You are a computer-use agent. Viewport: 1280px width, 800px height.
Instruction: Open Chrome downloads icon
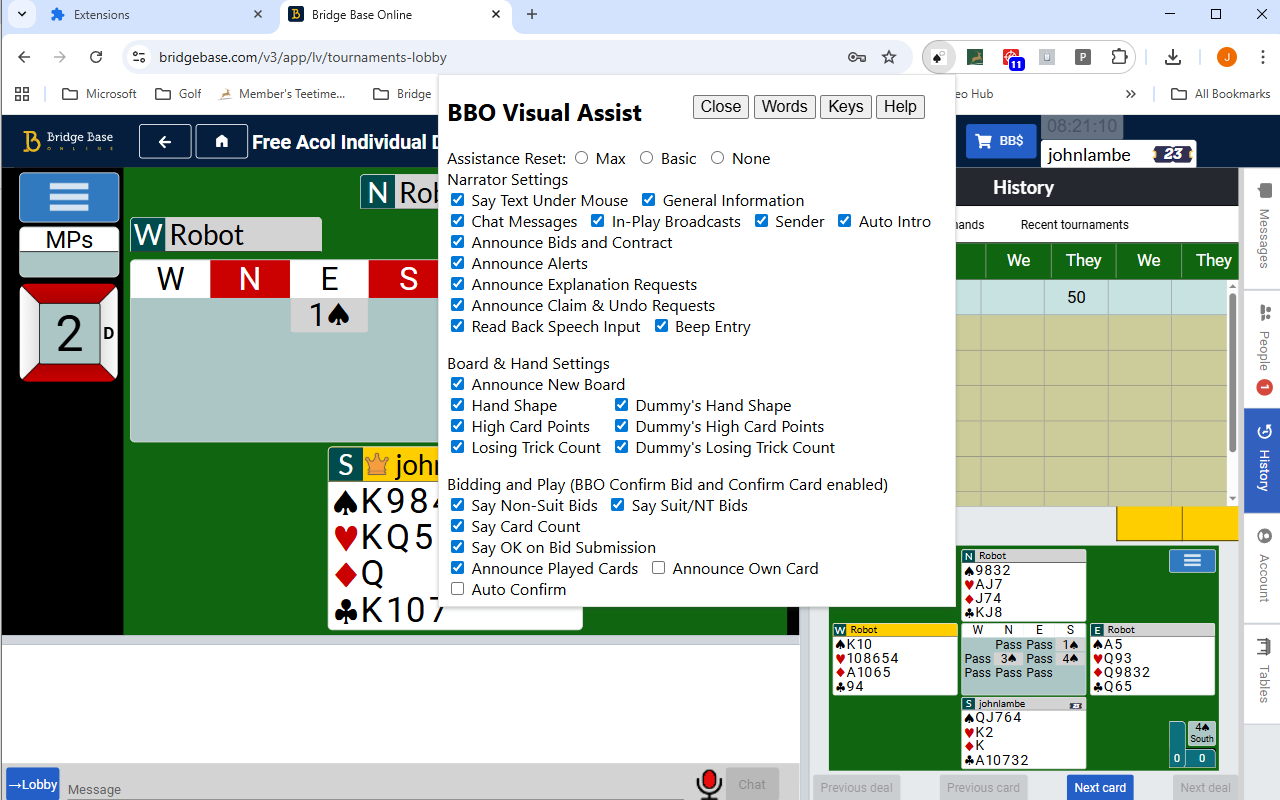tap(1173, 57)
